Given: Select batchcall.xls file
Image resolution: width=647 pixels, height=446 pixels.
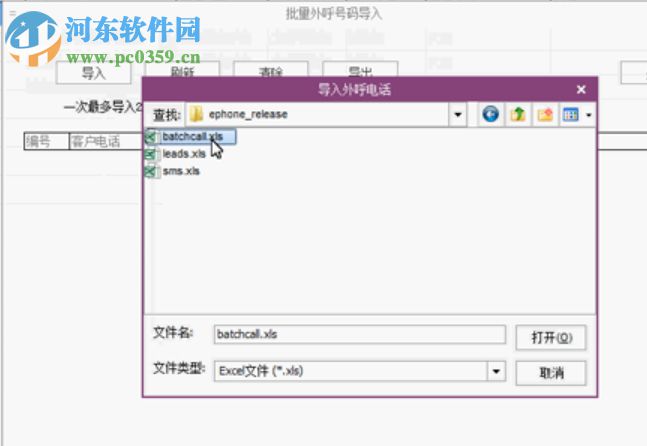Looking at the screenshot, I should pyautogui.click(x=193, y=136).
